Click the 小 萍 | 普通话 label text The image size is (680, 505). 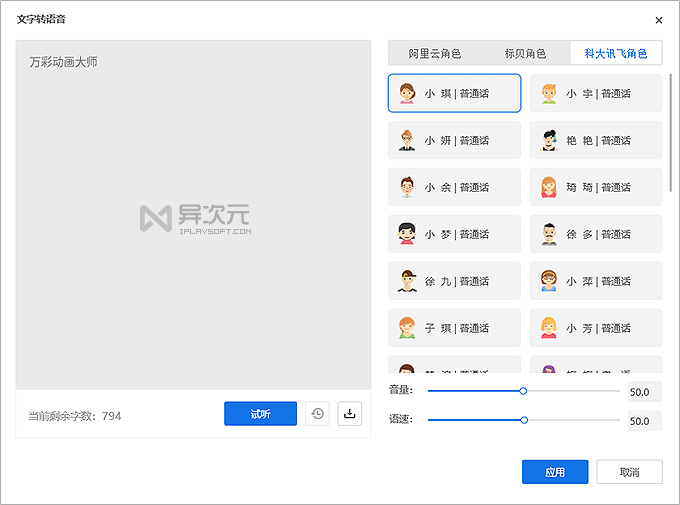[598, 281]
